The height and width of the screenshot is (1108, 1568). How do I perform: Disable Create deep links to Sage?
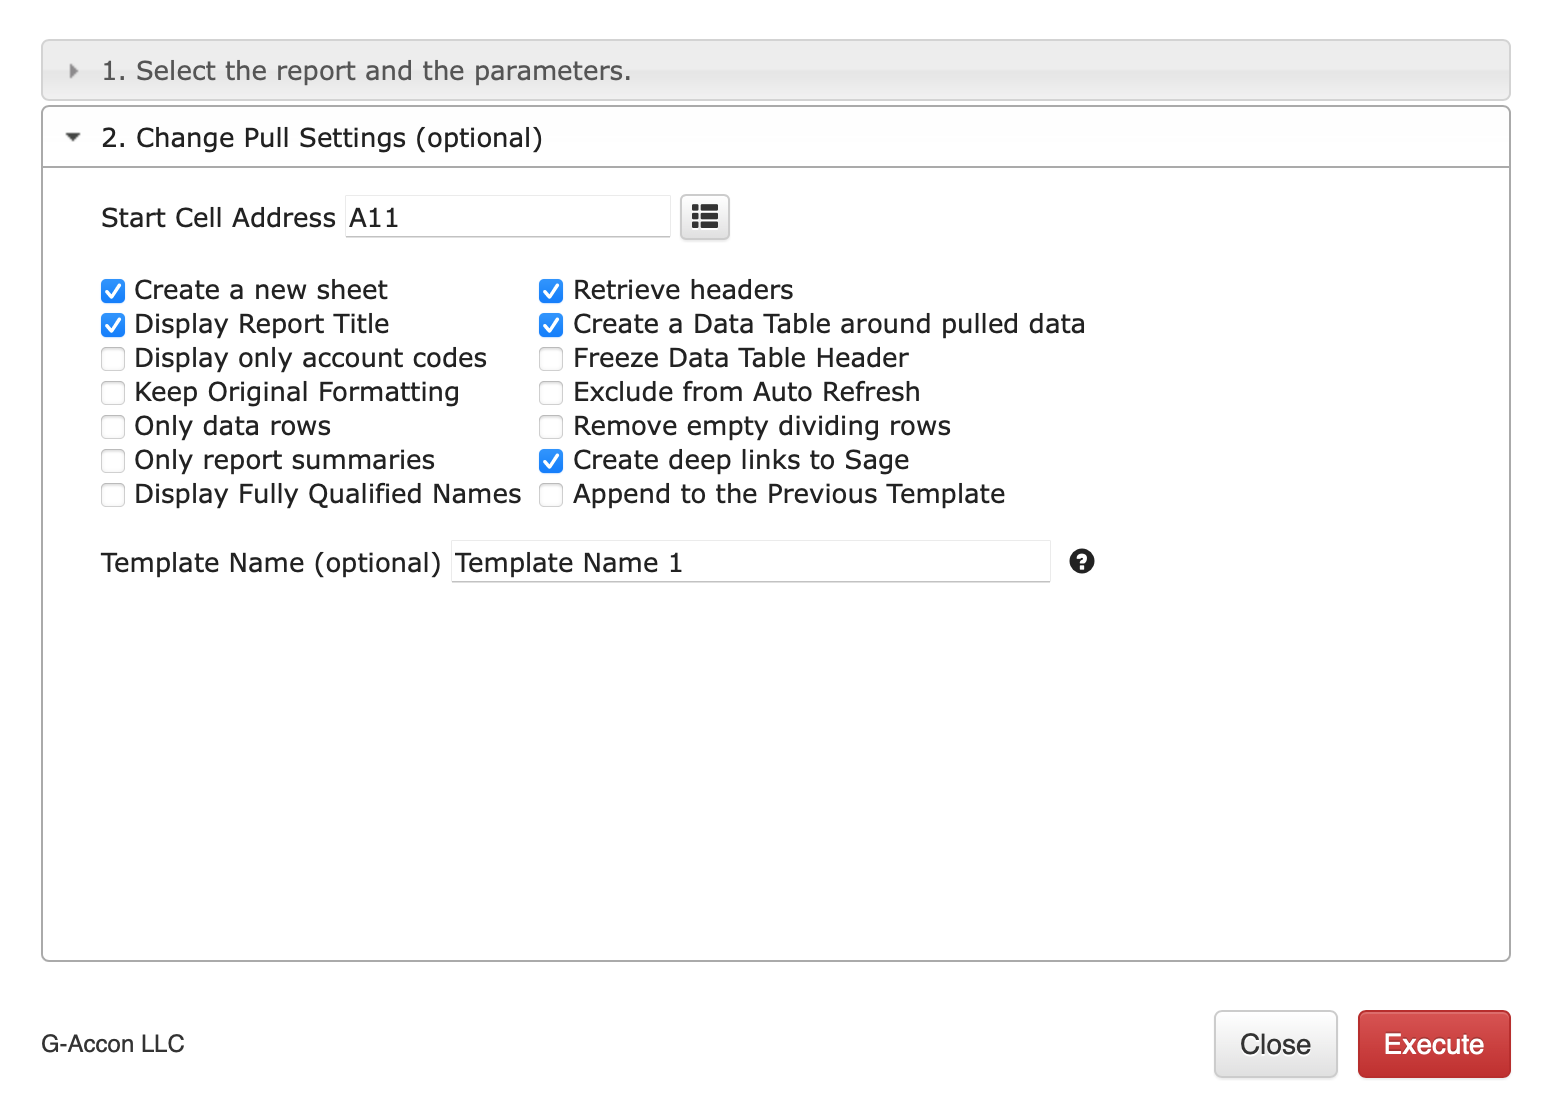(x=551, y=461)
